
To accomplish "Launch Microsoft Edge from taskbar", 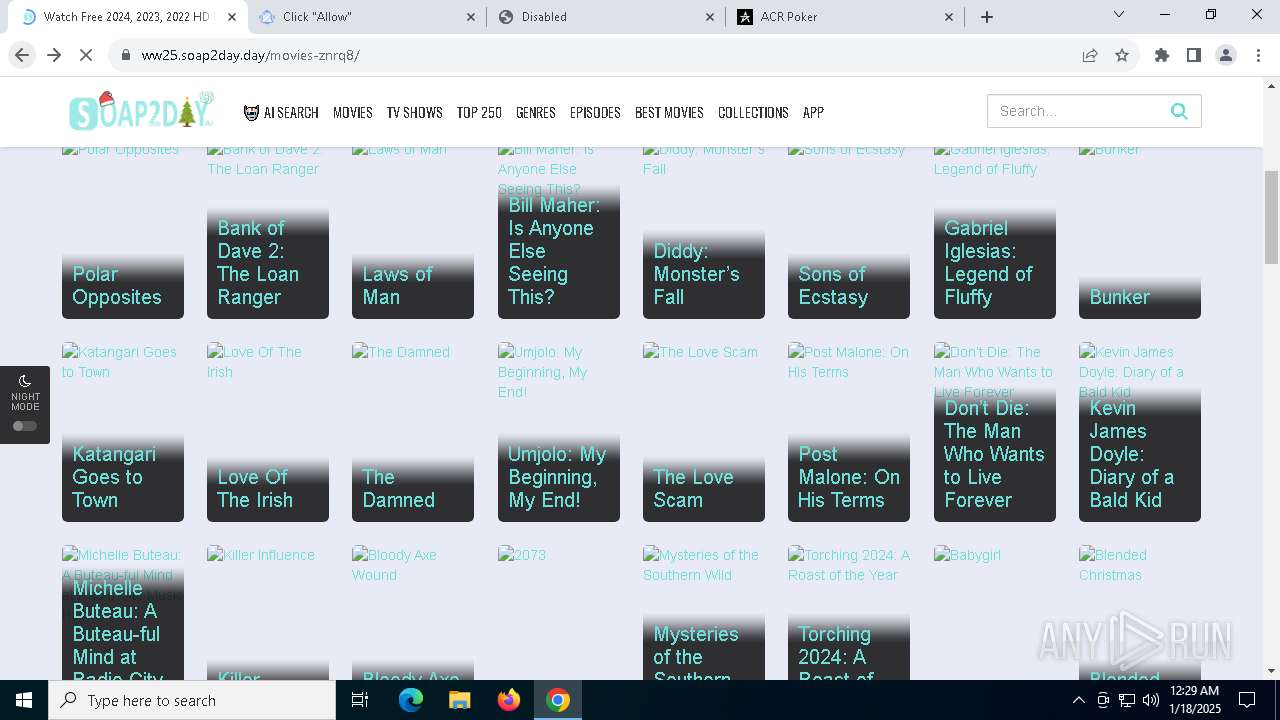I will click(411, 700).
